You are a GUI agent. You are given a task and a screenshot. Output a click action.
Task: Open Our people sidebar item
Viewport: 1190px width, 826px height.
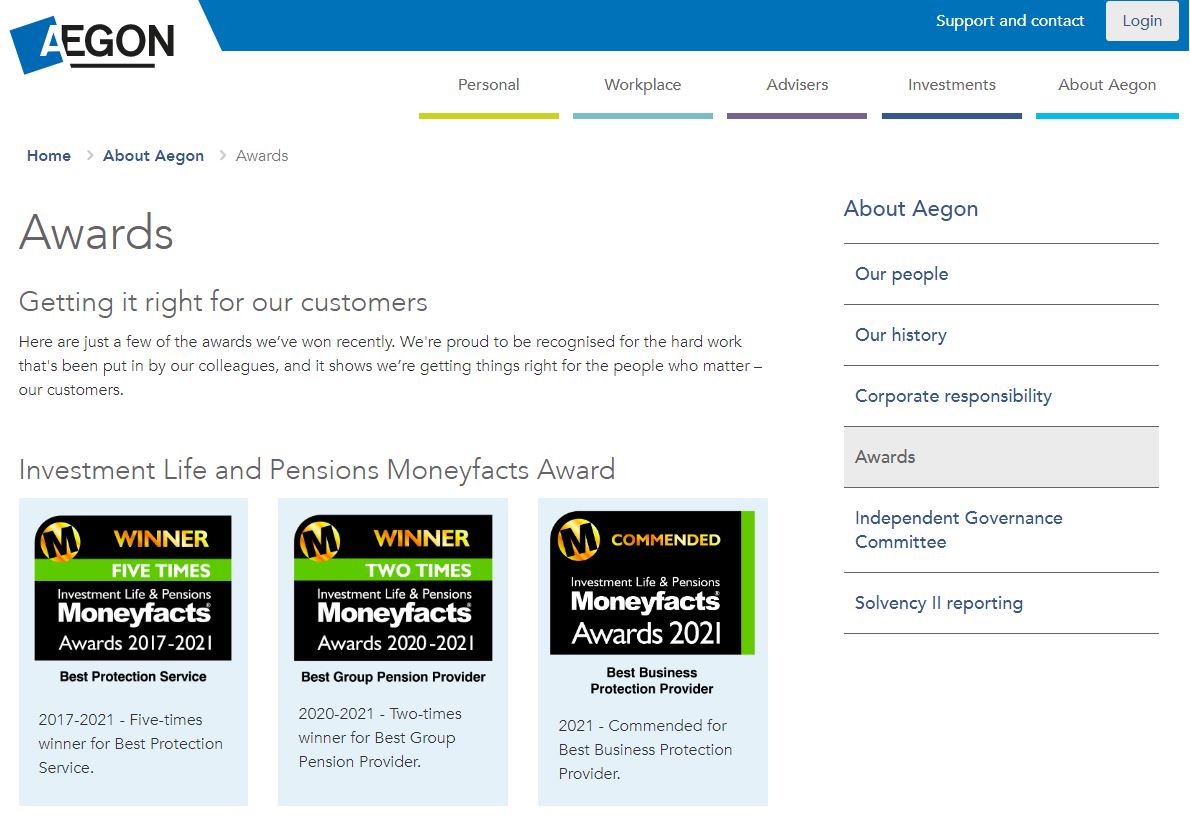1001,274
